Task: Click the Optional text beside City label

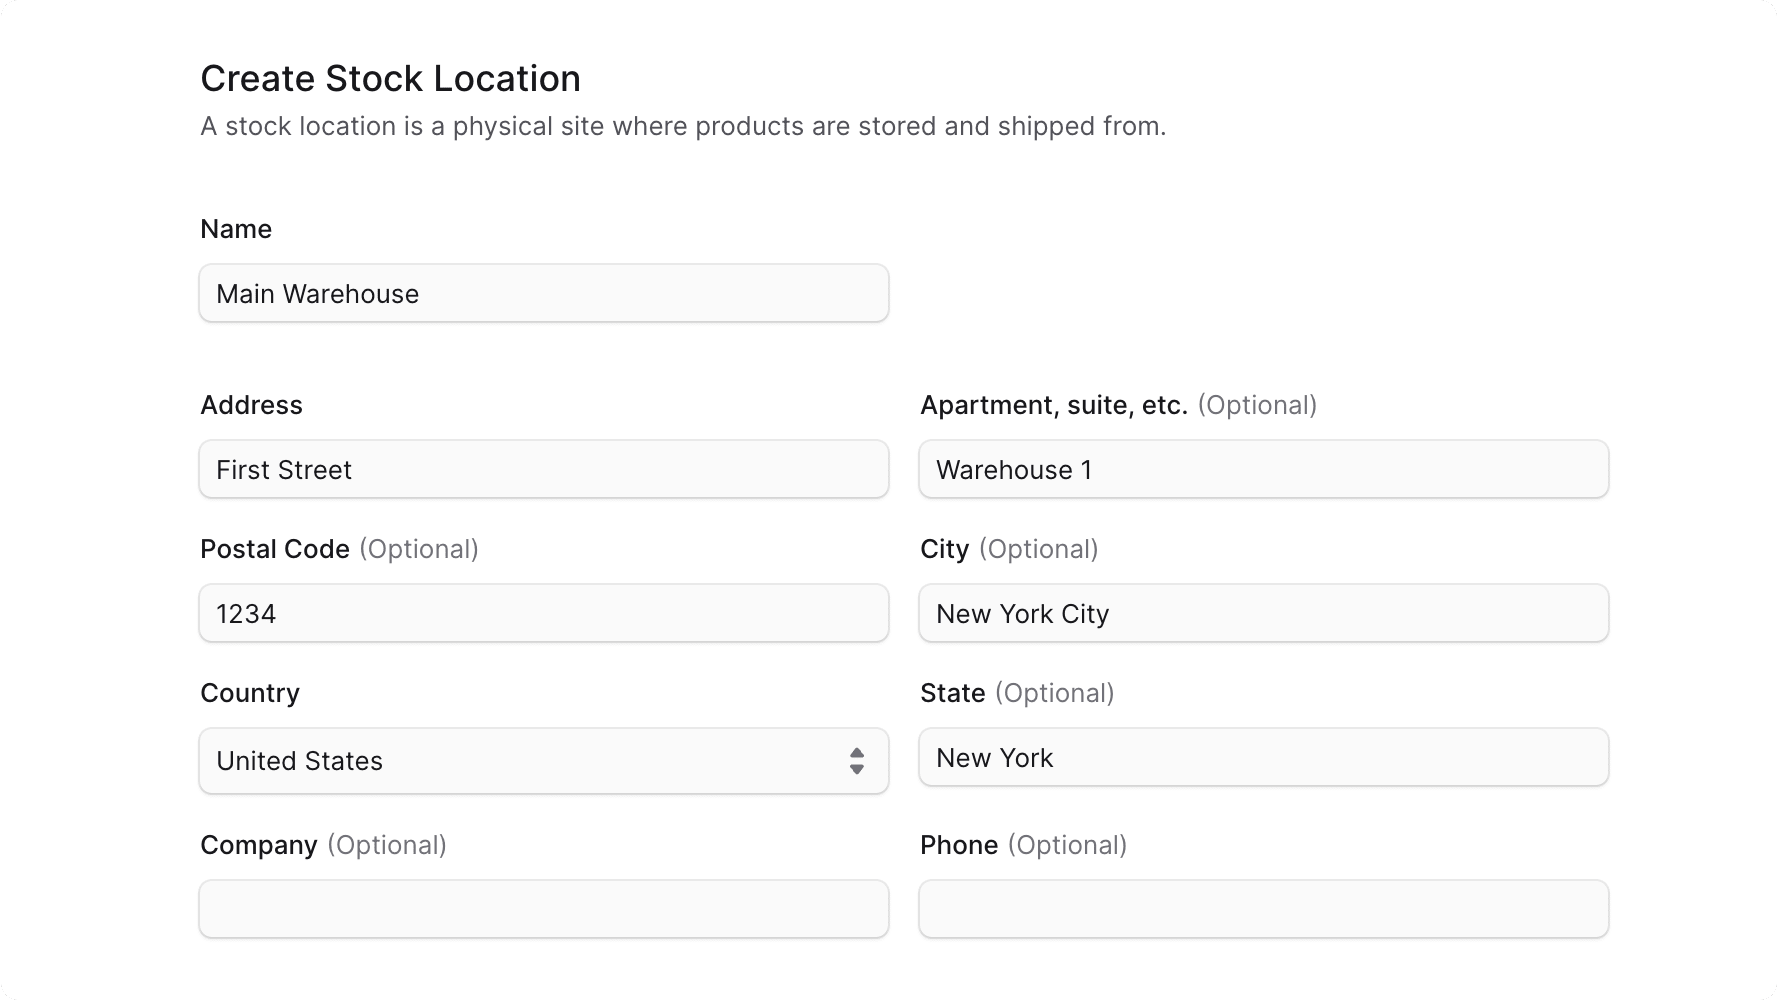Action: click(1038, 549)
